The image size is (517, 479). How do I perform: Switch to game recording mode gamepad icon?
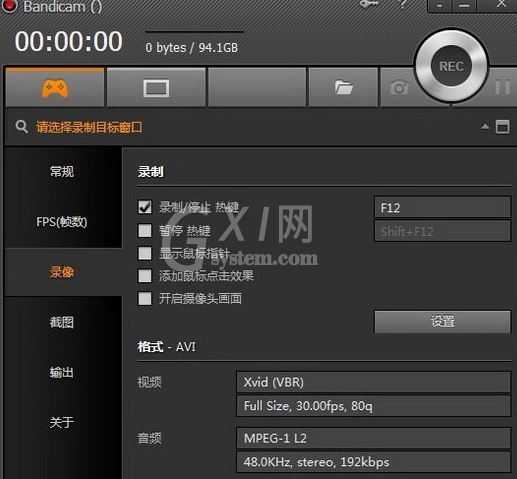pyautogui.click(x=55, y=88)
